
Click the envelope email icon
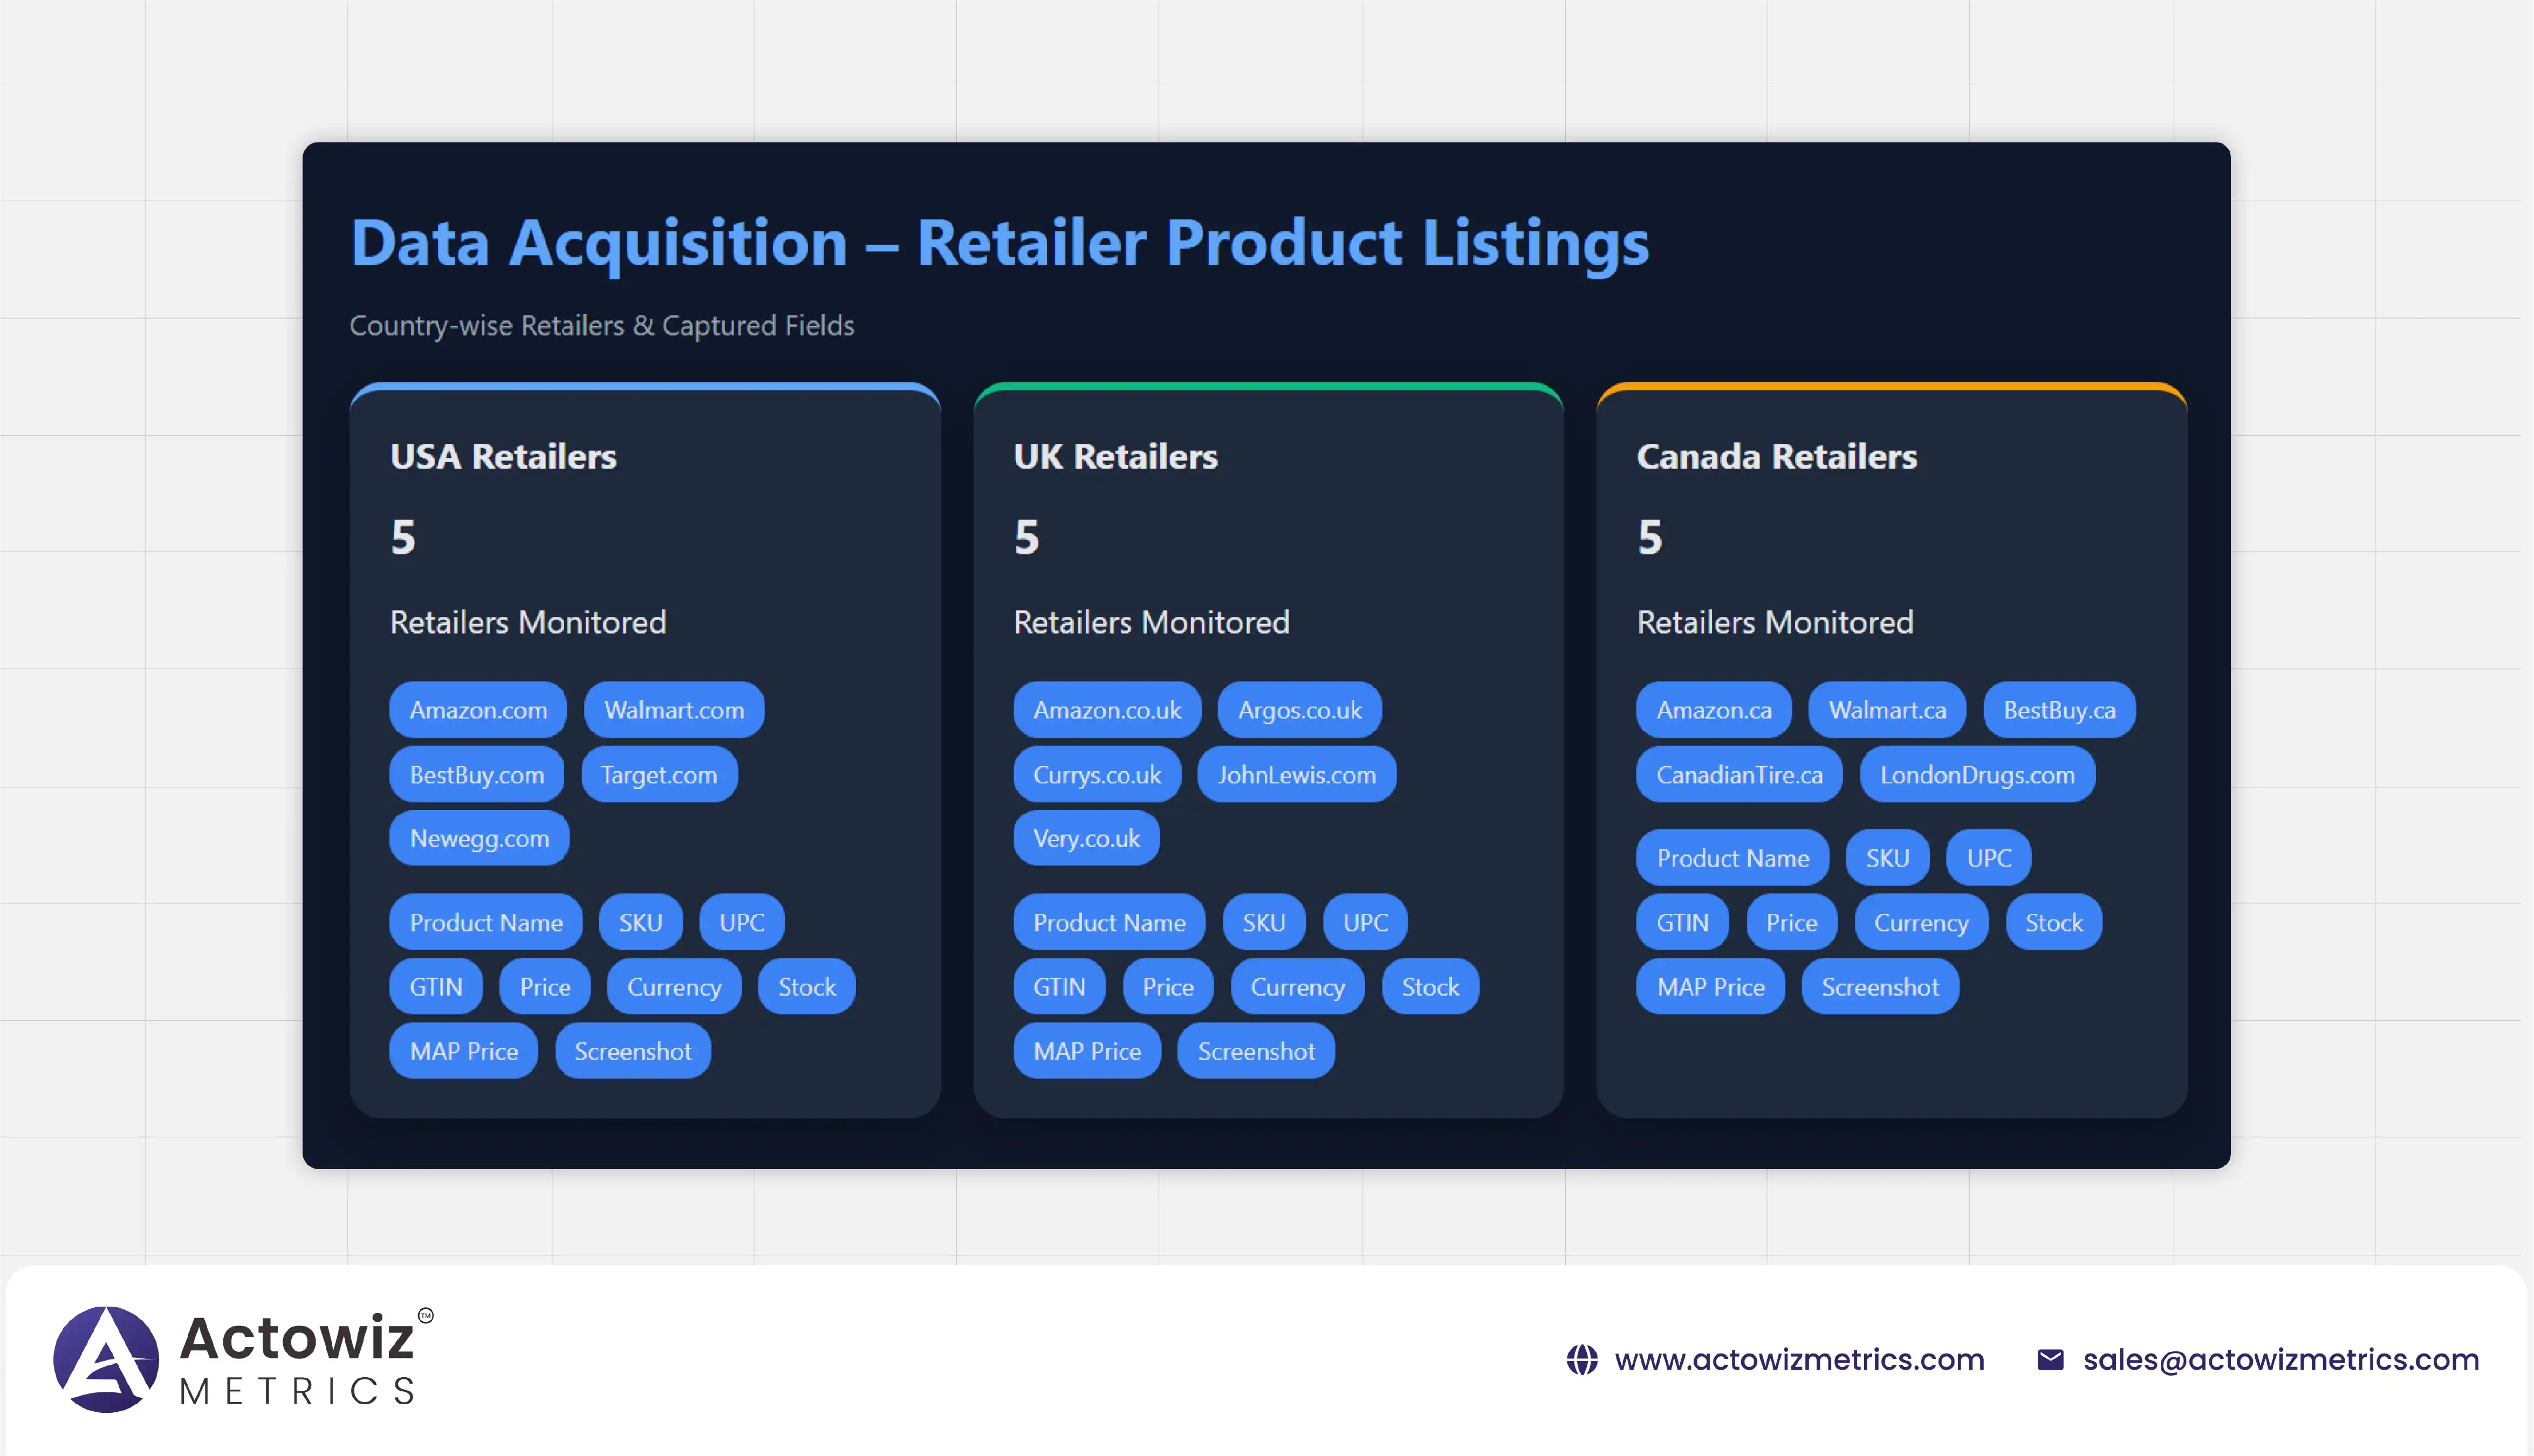pyautogui.click(x=2050, y=1360)
